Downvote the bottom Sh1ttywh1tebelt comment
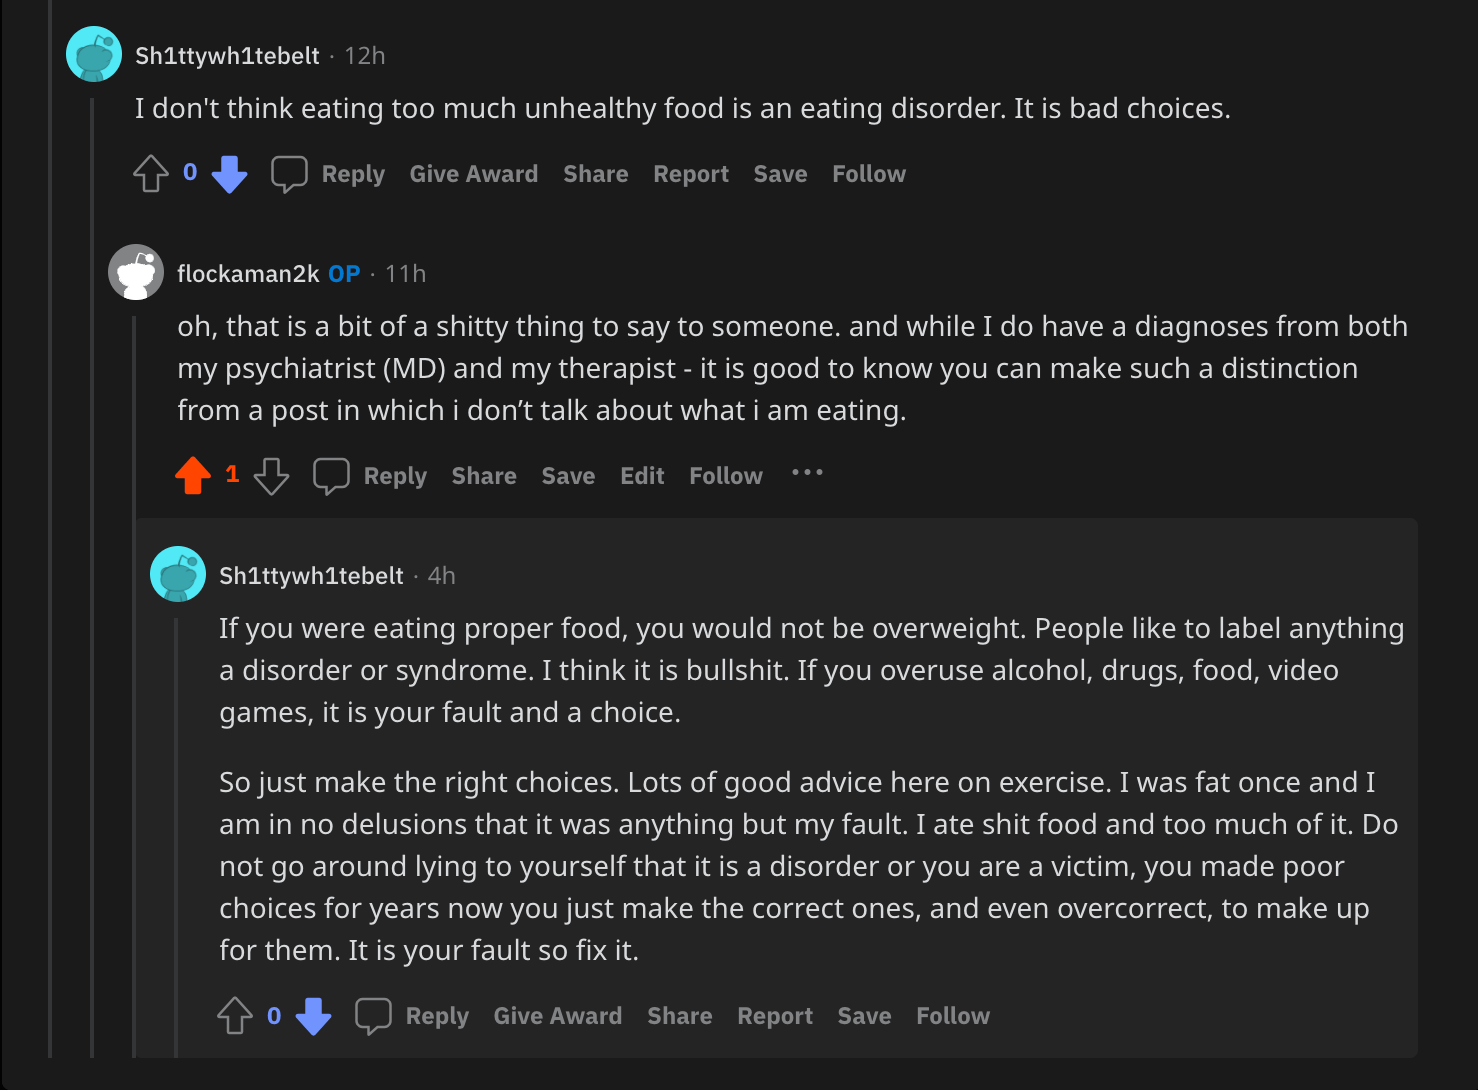Viewport: 1478px width, 1090px height. click(x=313, y=1017)
